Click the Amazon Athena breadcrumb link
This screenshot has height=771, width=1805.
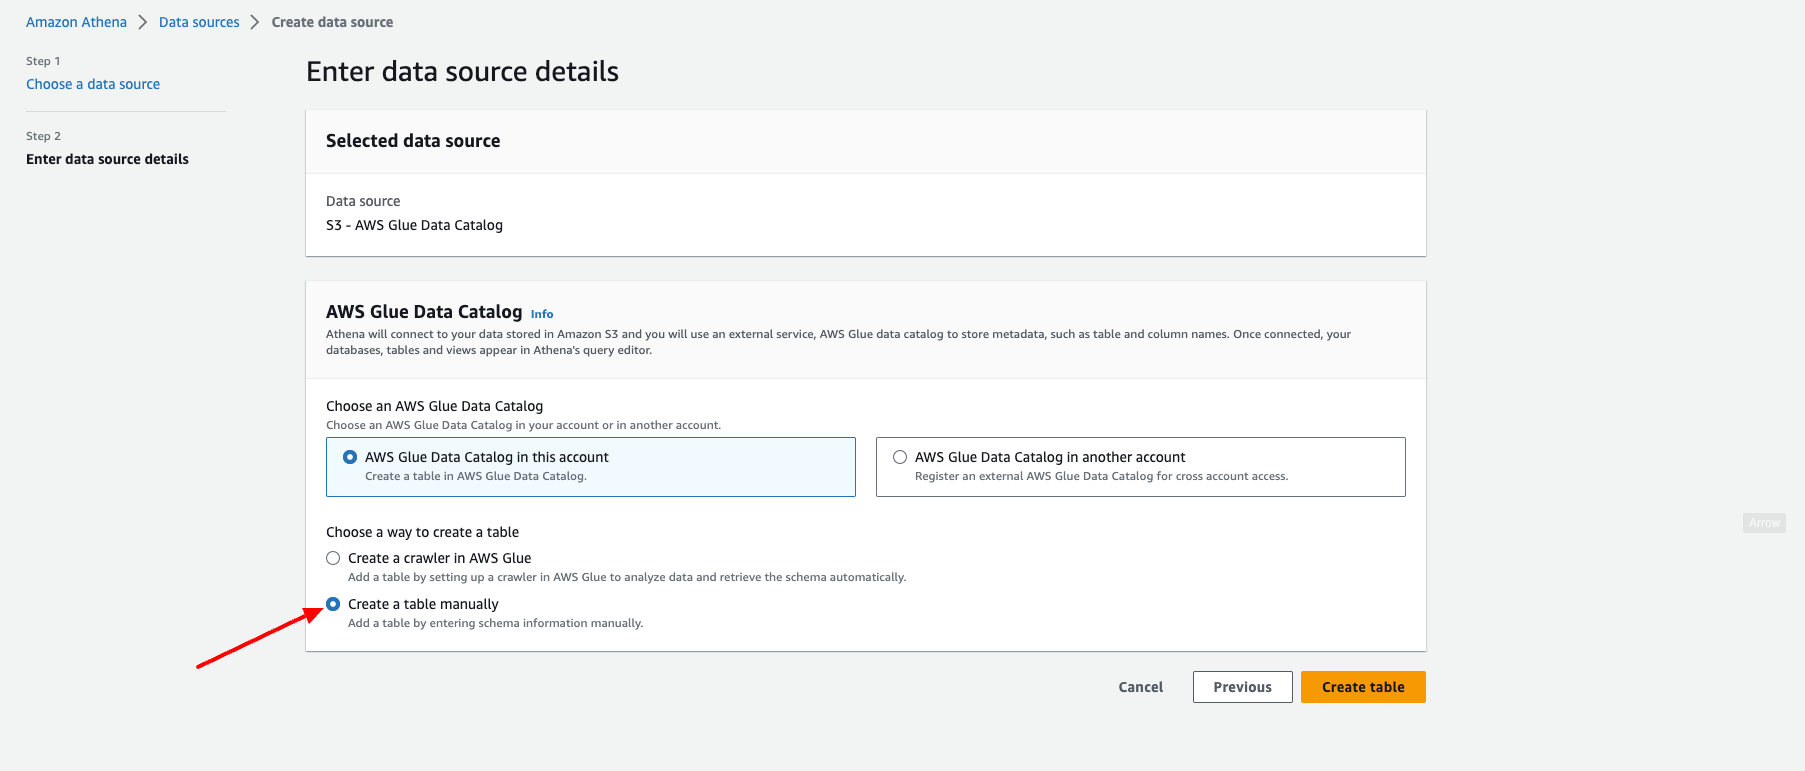tap(76, 22)
